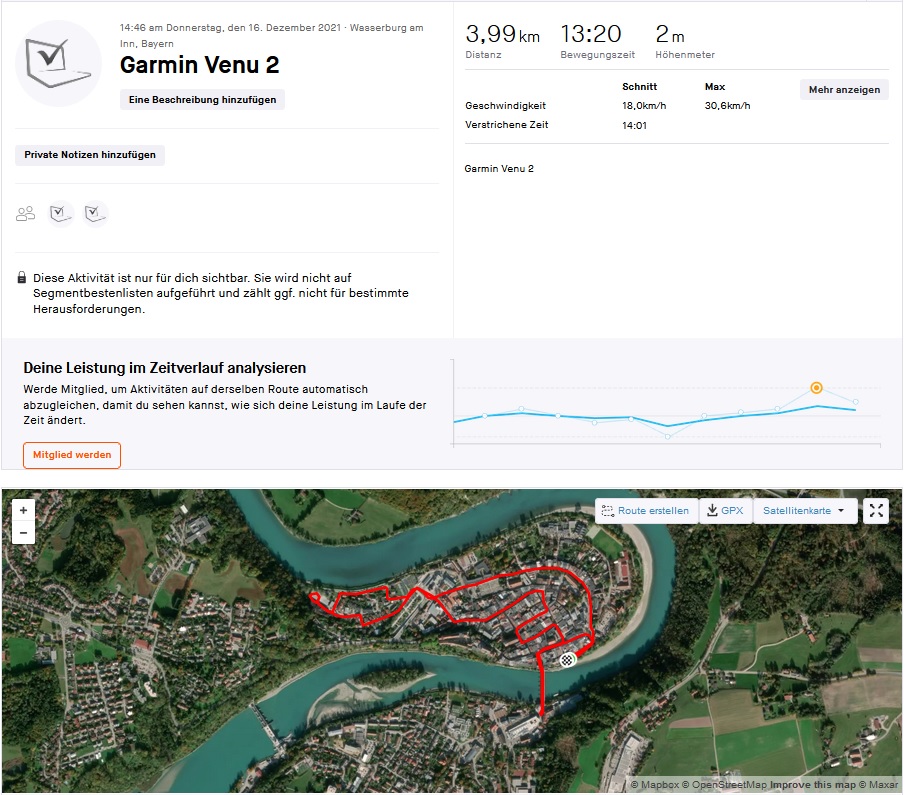Open the Satellitenkarte map style dropdown
Viewport: 905px width, 795px height.
(804, 511)
